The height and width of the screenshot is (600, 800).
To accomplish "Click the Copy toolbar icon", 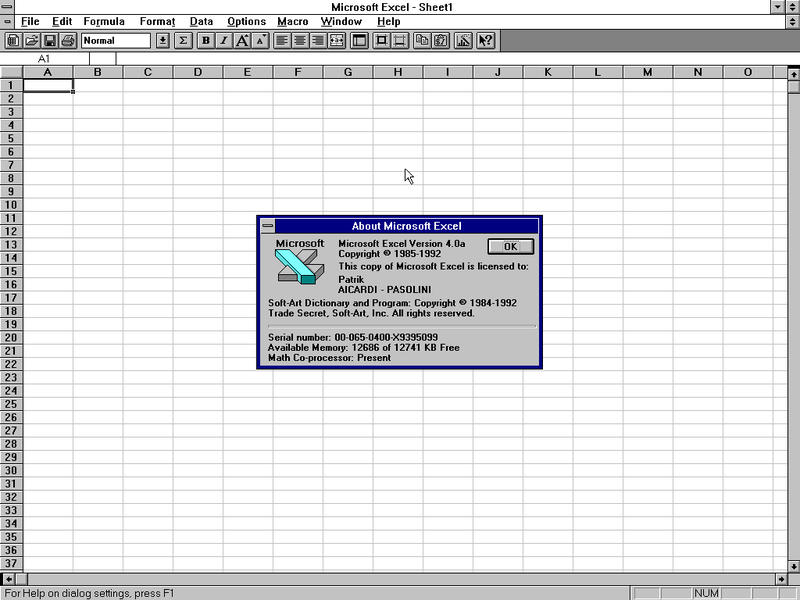I will [422, 41].
